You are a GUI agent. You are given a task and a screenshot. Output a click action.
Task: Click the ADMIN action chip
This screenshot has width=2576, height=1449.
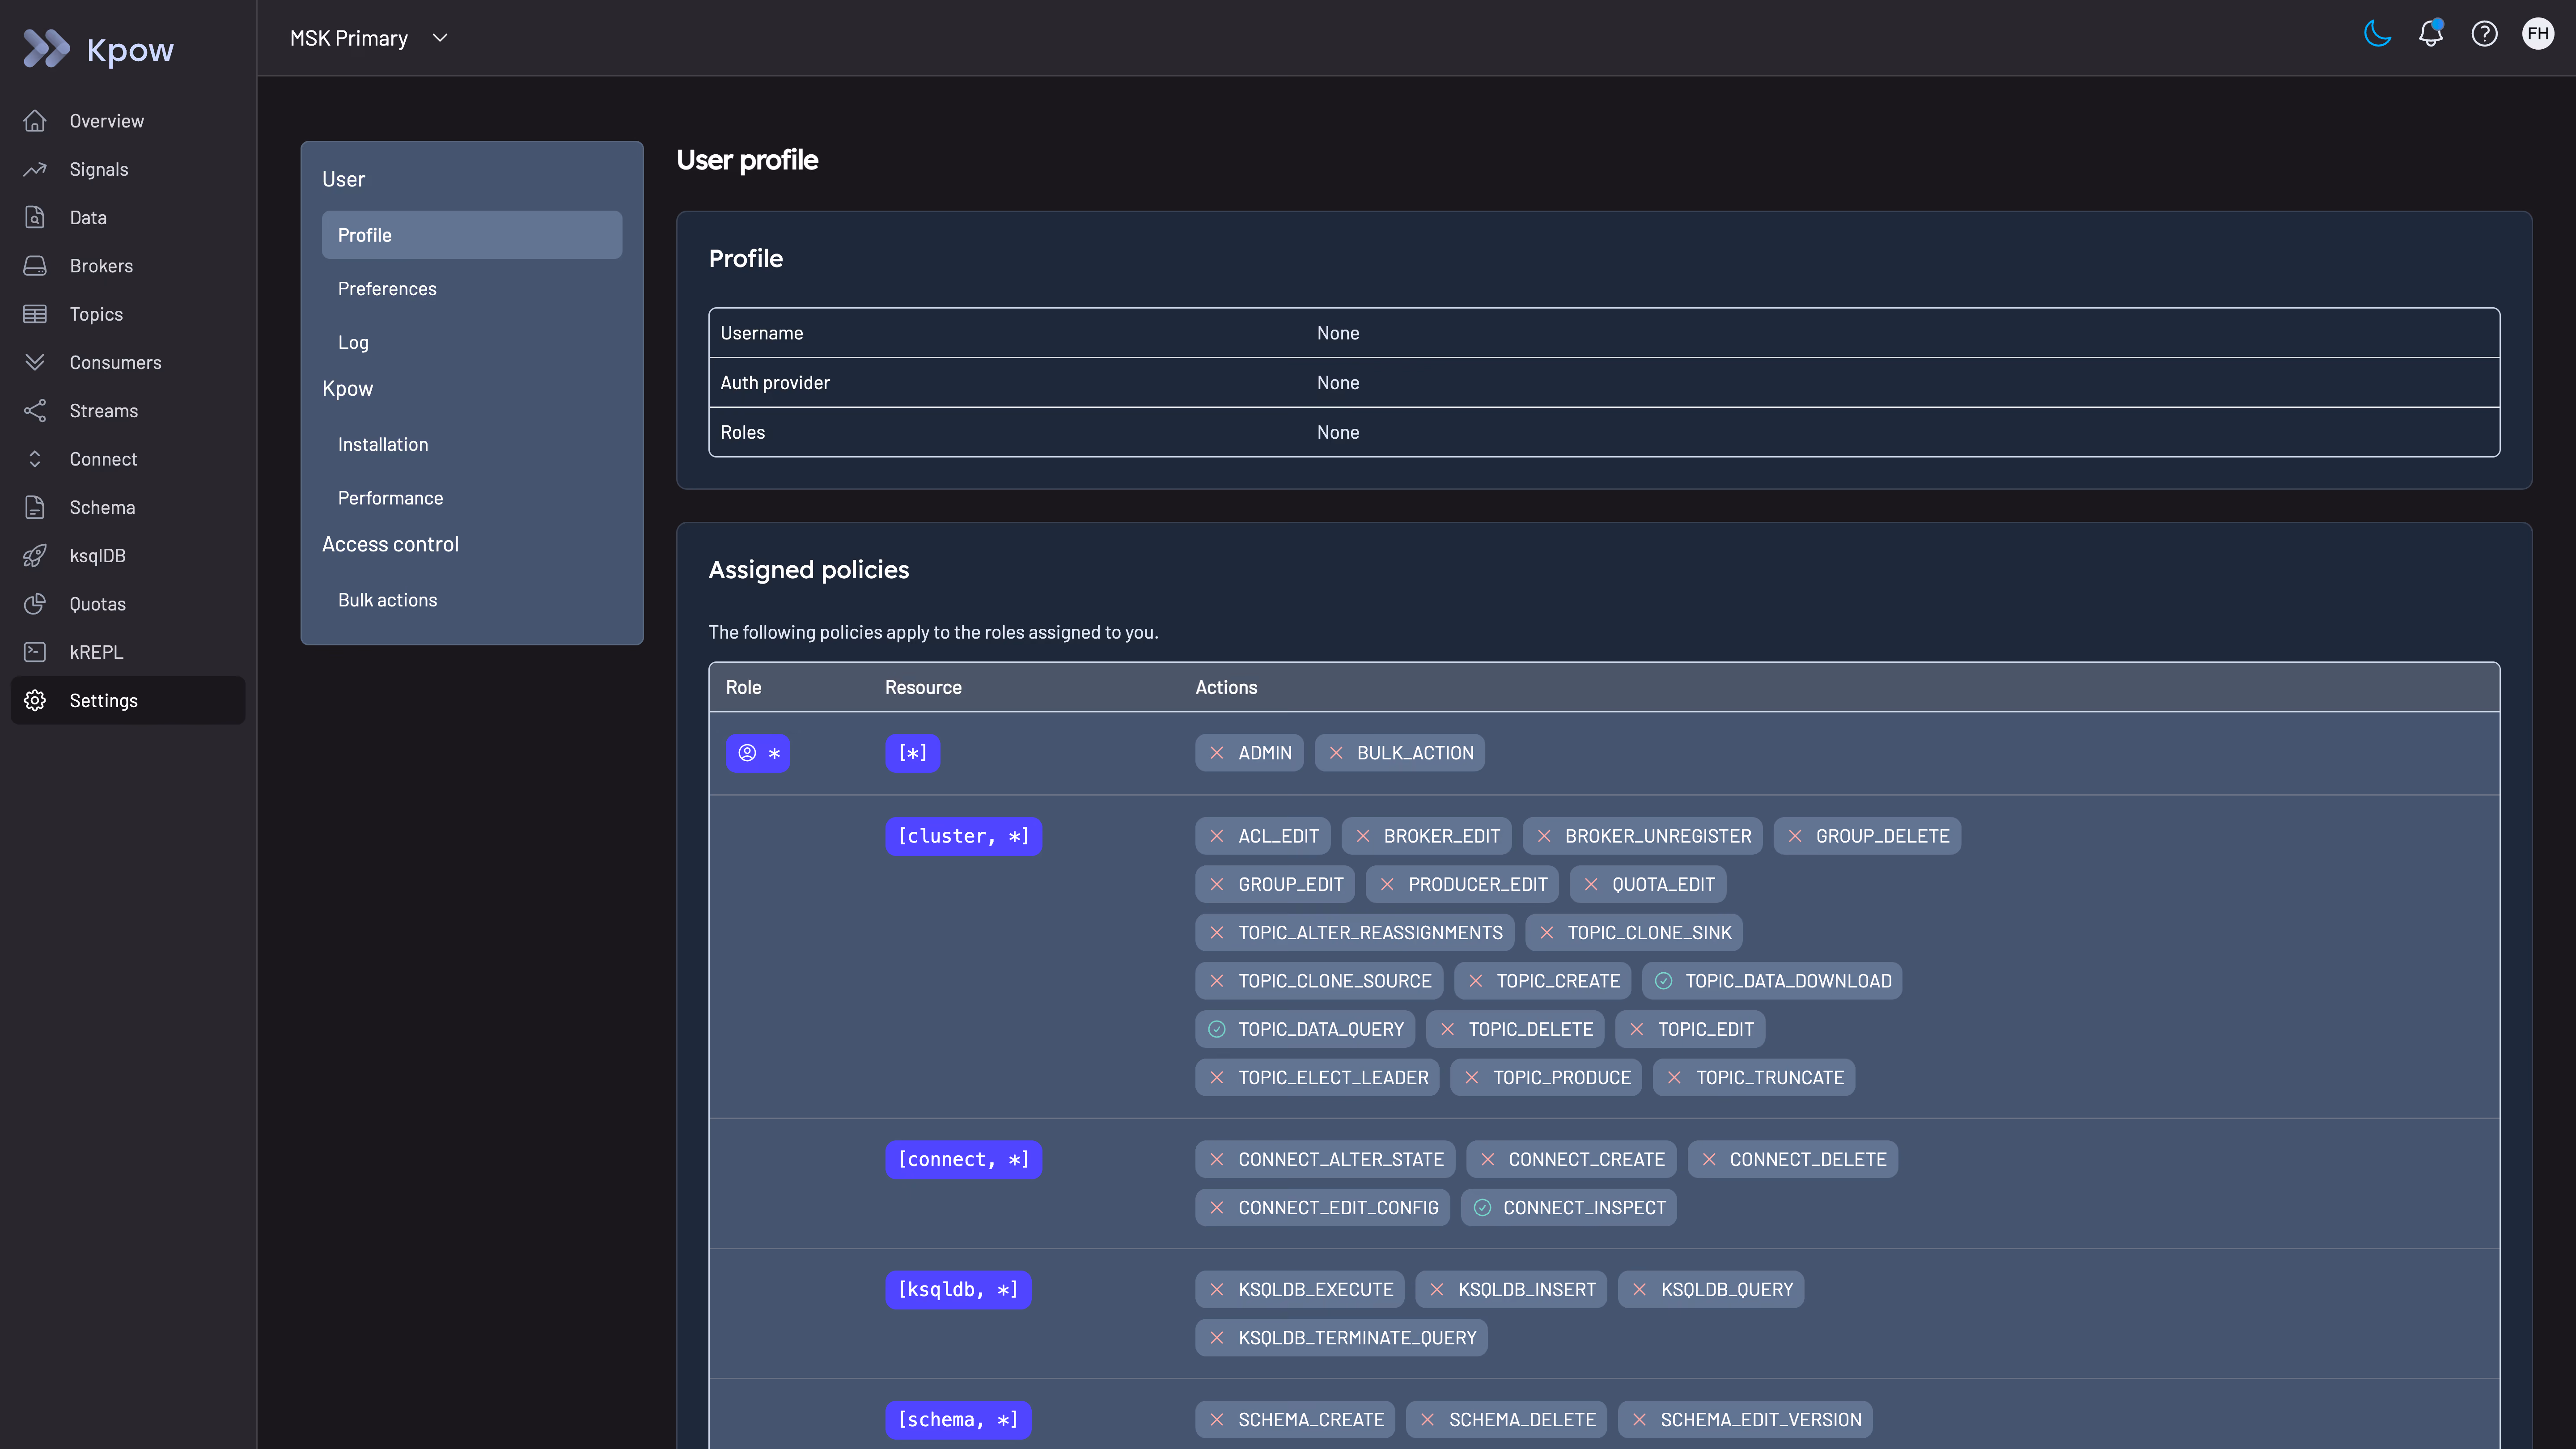point(1249,753)
